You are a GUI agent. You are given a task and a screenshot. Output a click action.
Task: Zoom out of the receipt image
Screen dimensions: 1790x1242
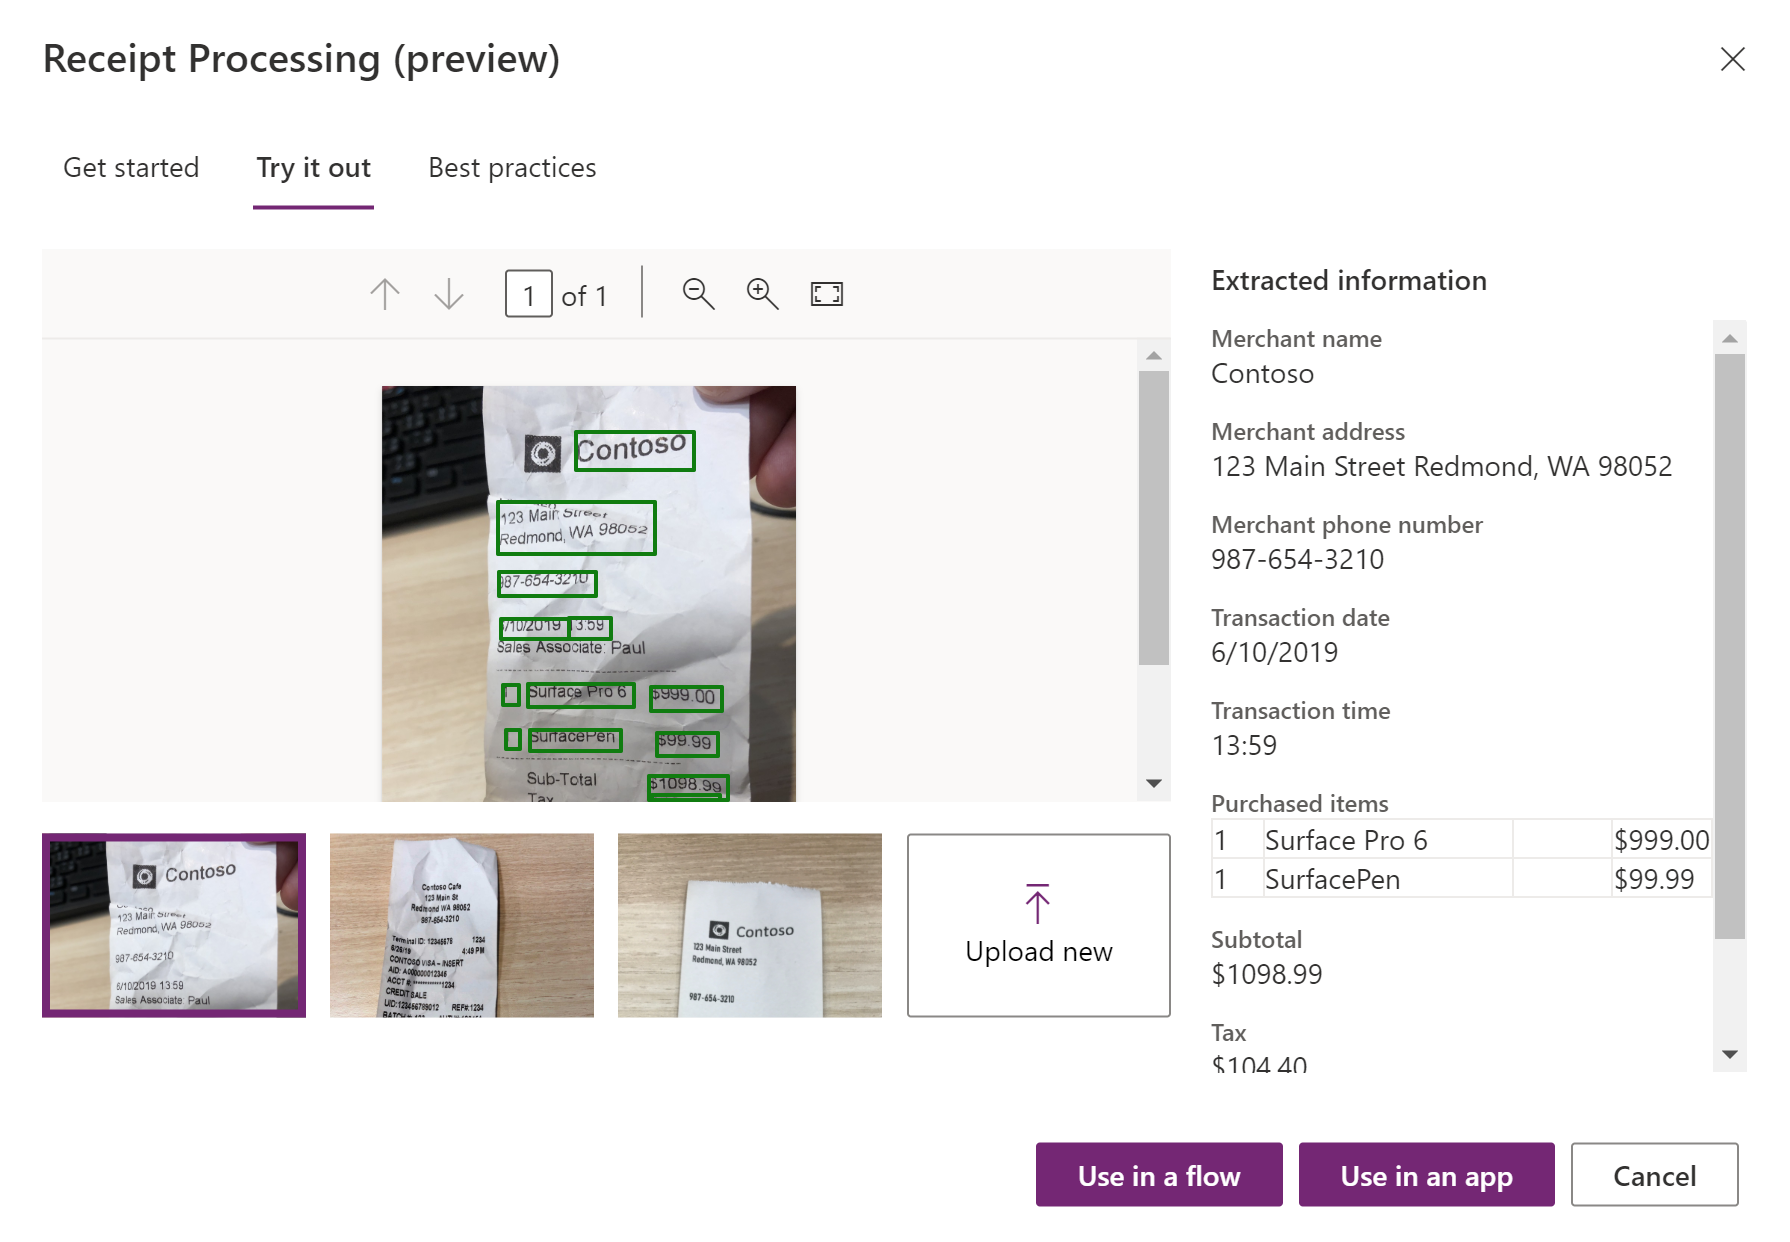click(x=698, y=293)
